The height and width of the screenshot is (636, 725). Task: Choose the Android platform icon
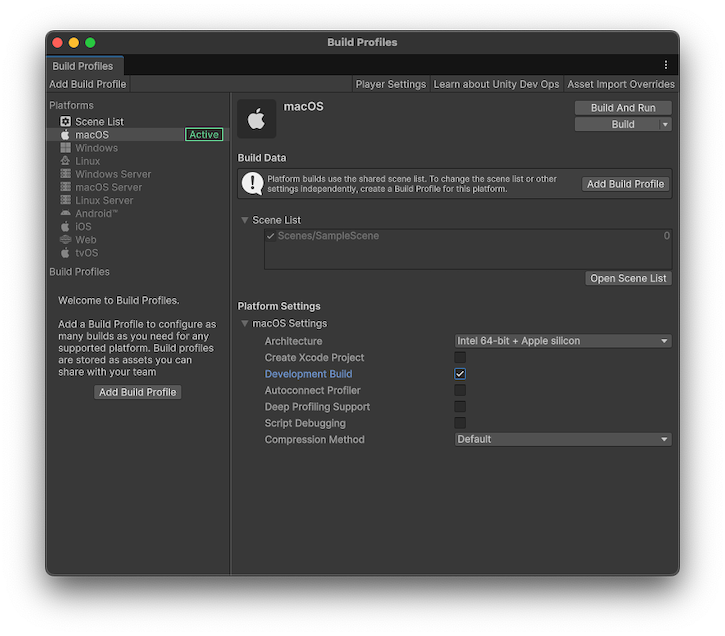(x=66, y=214)
